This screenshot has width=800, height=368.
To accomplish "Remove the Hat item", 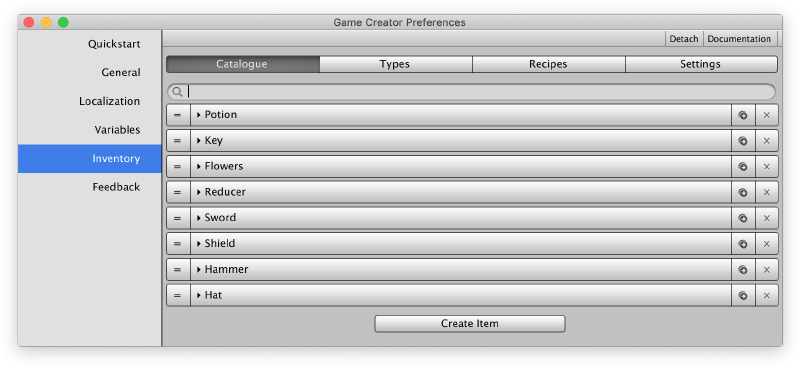I will tap(766, 295).
